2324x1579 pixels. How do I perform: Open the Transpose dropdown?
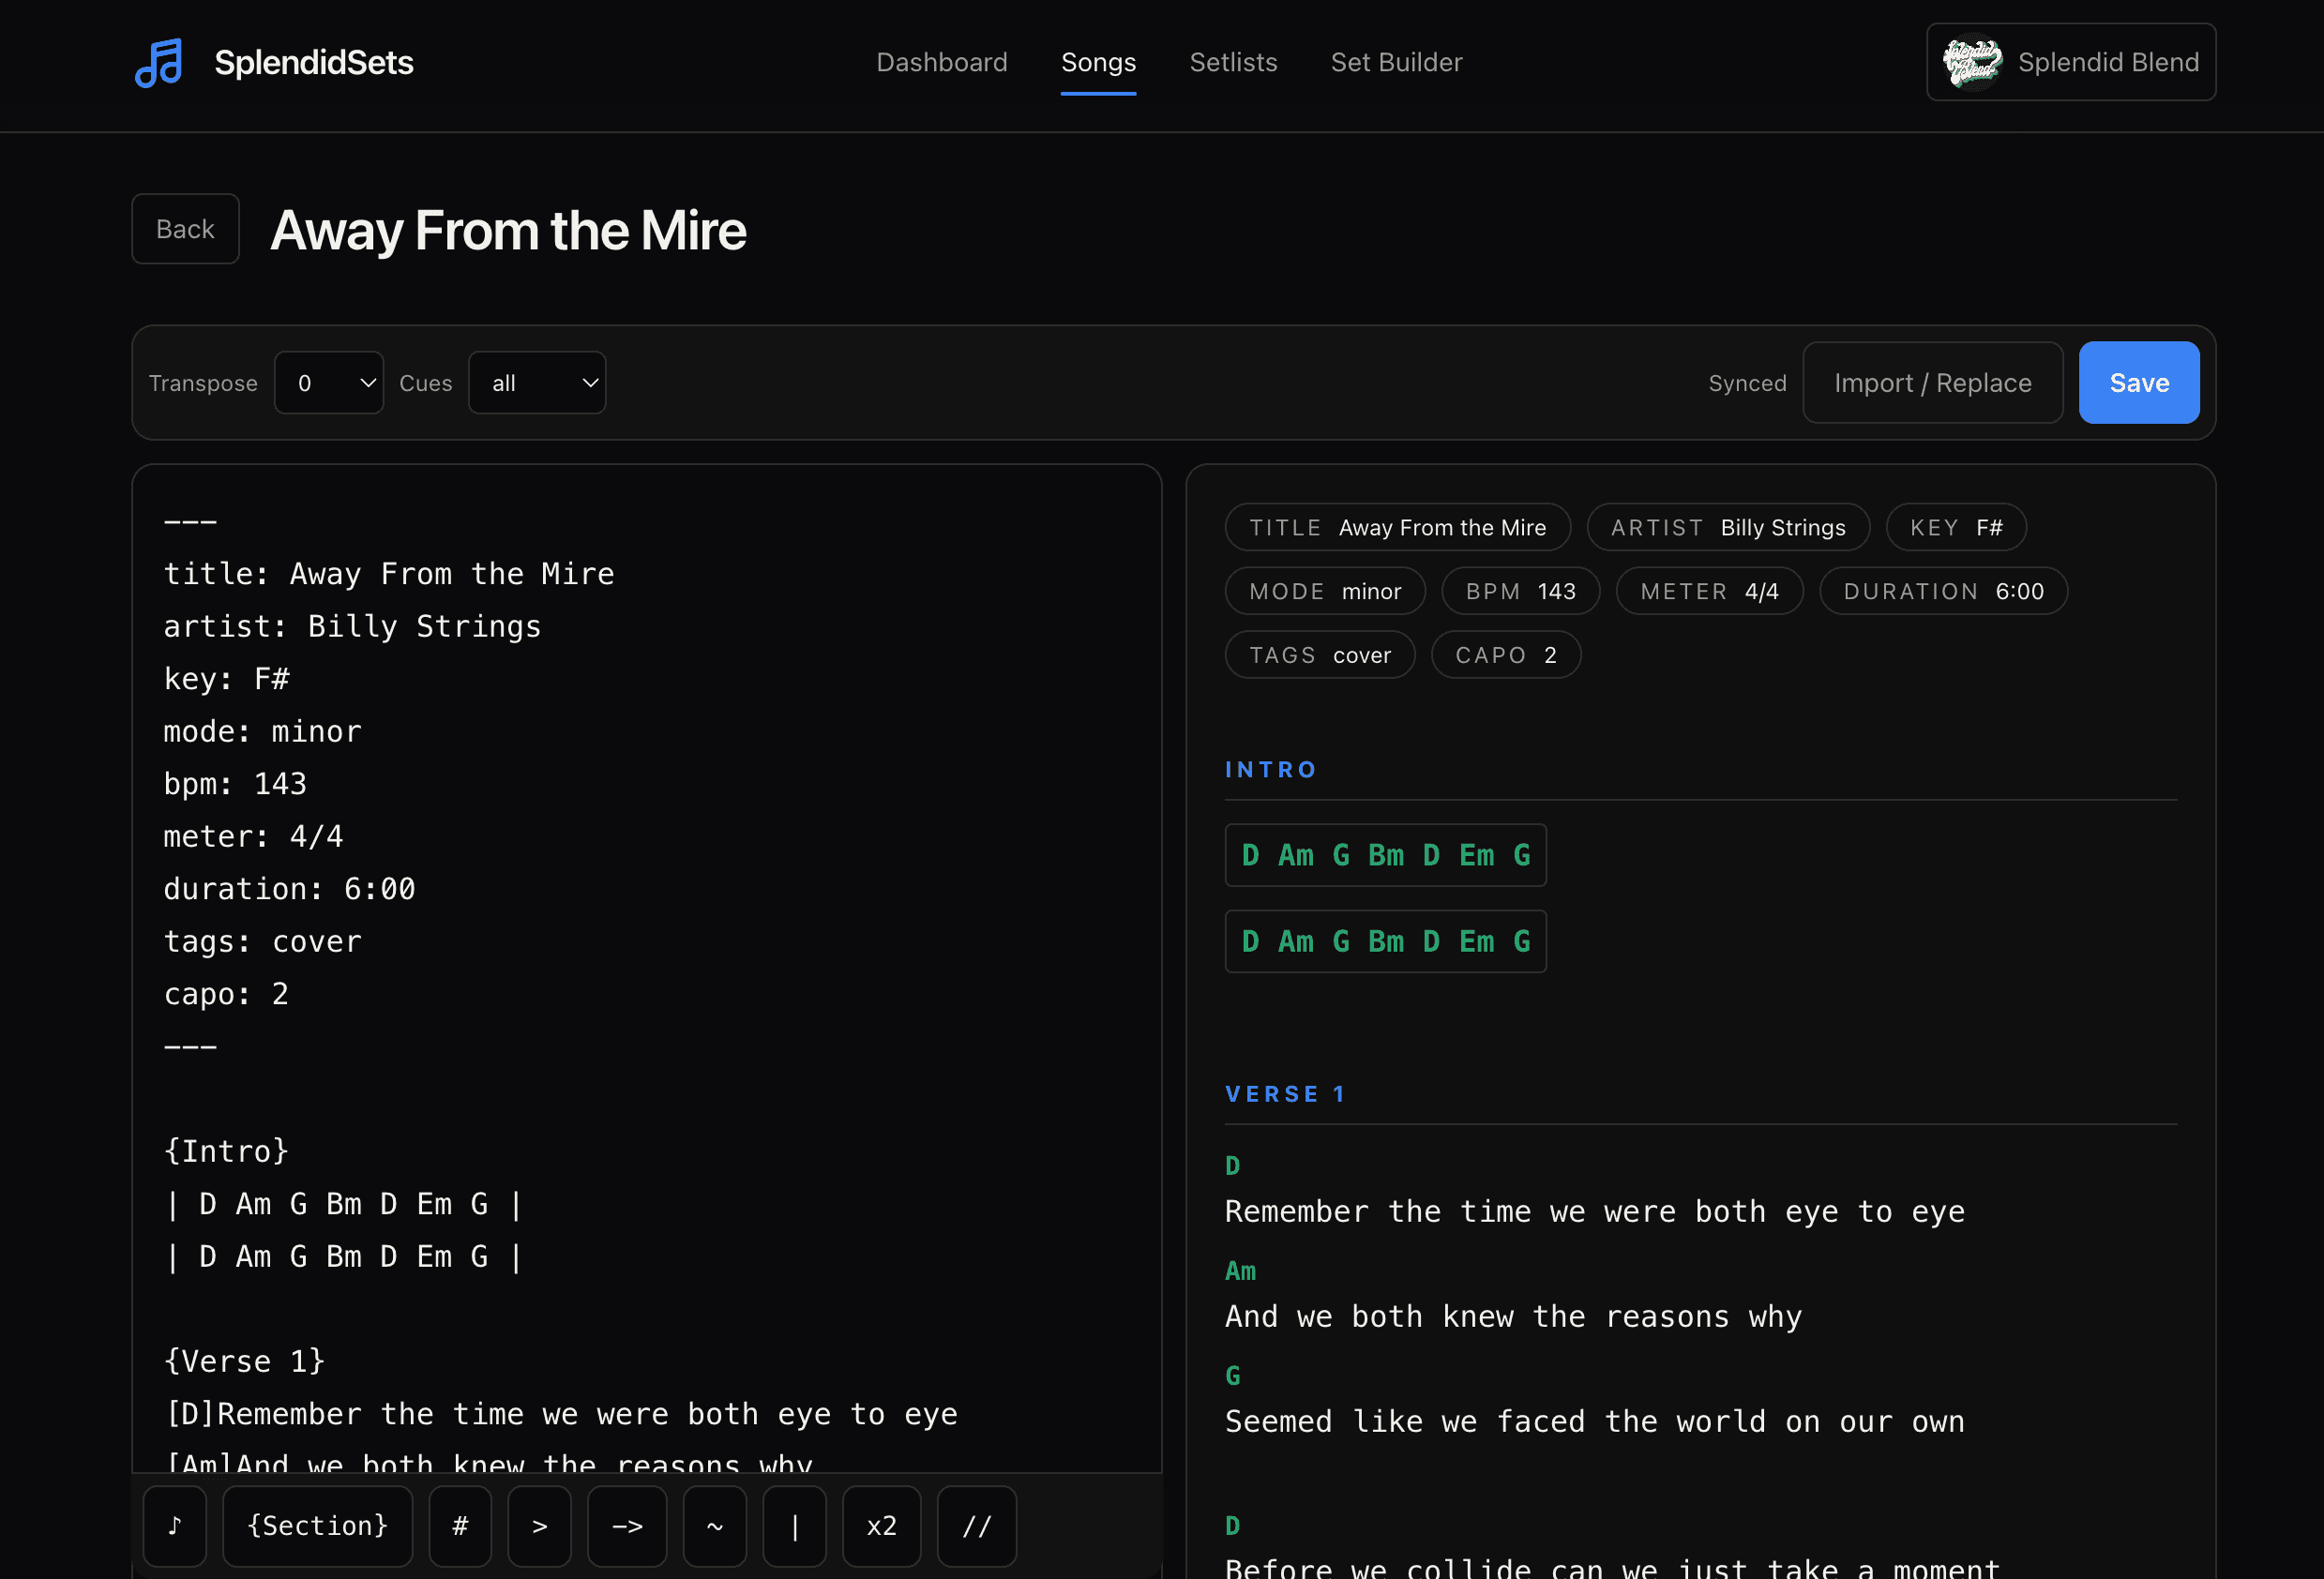click(329, 383)
